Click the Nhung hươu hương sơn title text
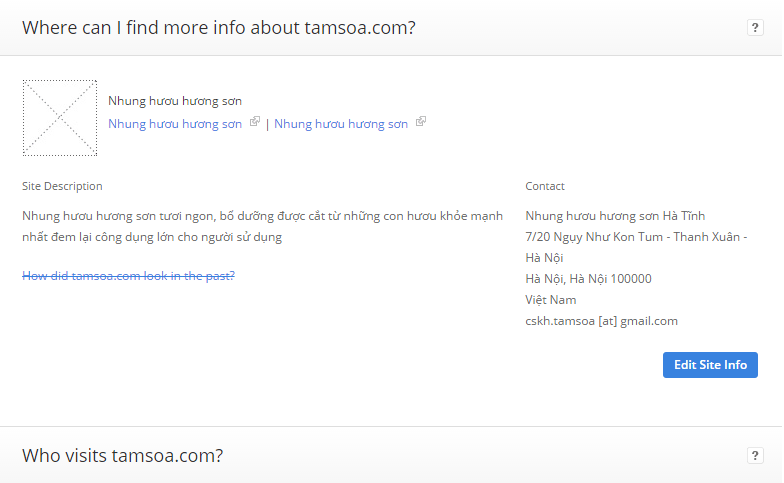The width and height of the screenshot is (784, 483). pos(175,101)
